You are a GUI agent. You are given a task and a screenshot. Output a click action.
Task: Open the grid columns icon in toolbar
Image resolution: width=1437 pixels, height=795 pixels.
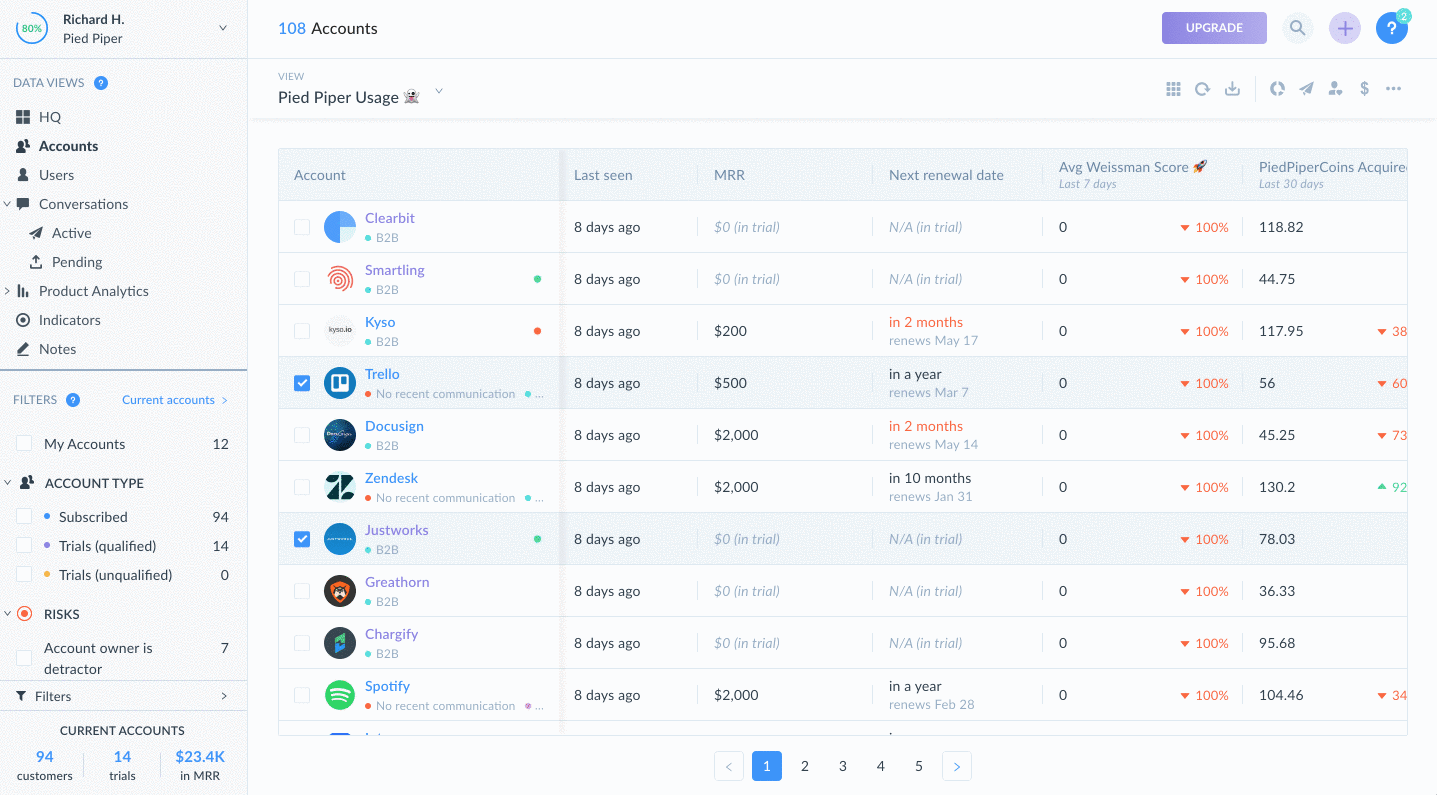pos(1173,89)
